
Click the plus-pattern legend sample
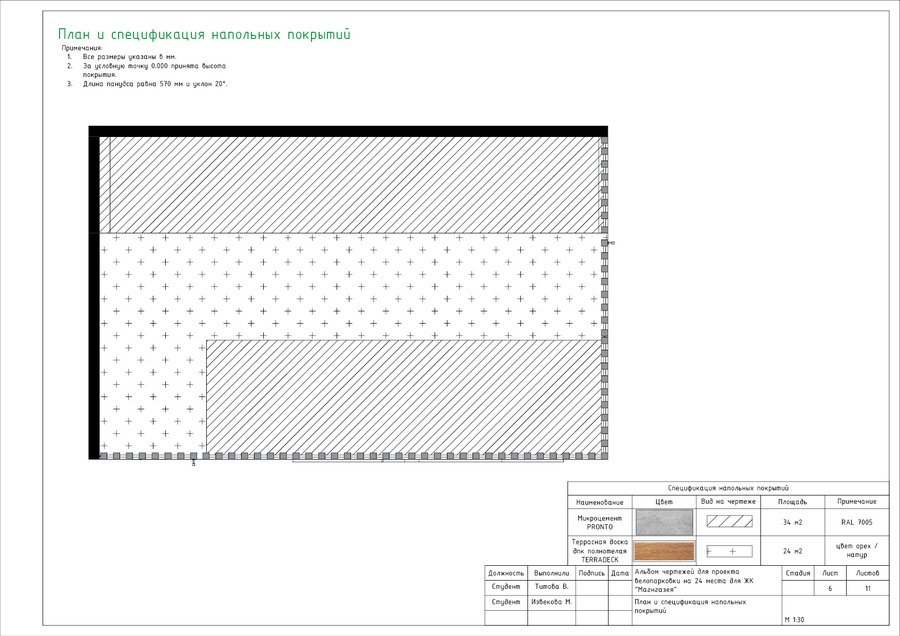coord(729,551)
